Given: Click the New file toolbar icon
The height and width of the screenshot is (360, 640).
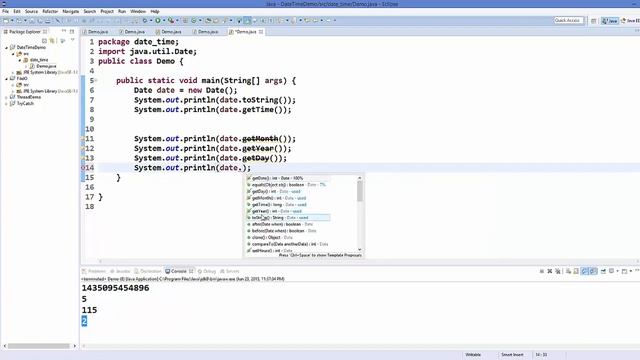Looking at the screenshot, I should click(x=6, y=20).
